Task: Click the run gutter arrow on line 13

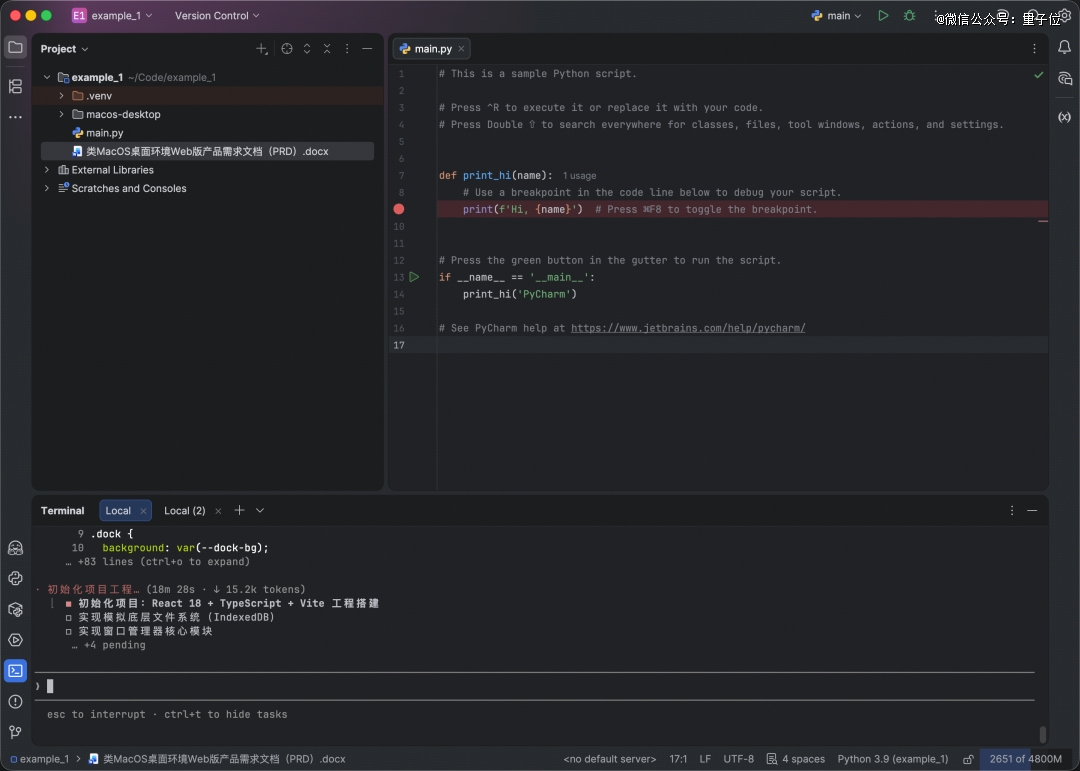Action: click(414, 277)
